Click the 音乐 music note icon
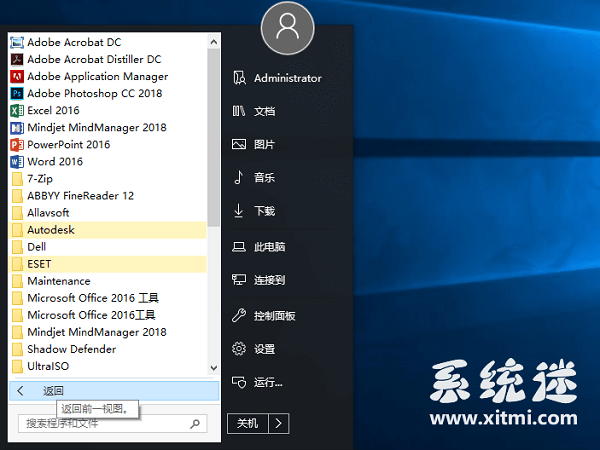Viewport: 600px width, 450px height. [x=238, y=177]
